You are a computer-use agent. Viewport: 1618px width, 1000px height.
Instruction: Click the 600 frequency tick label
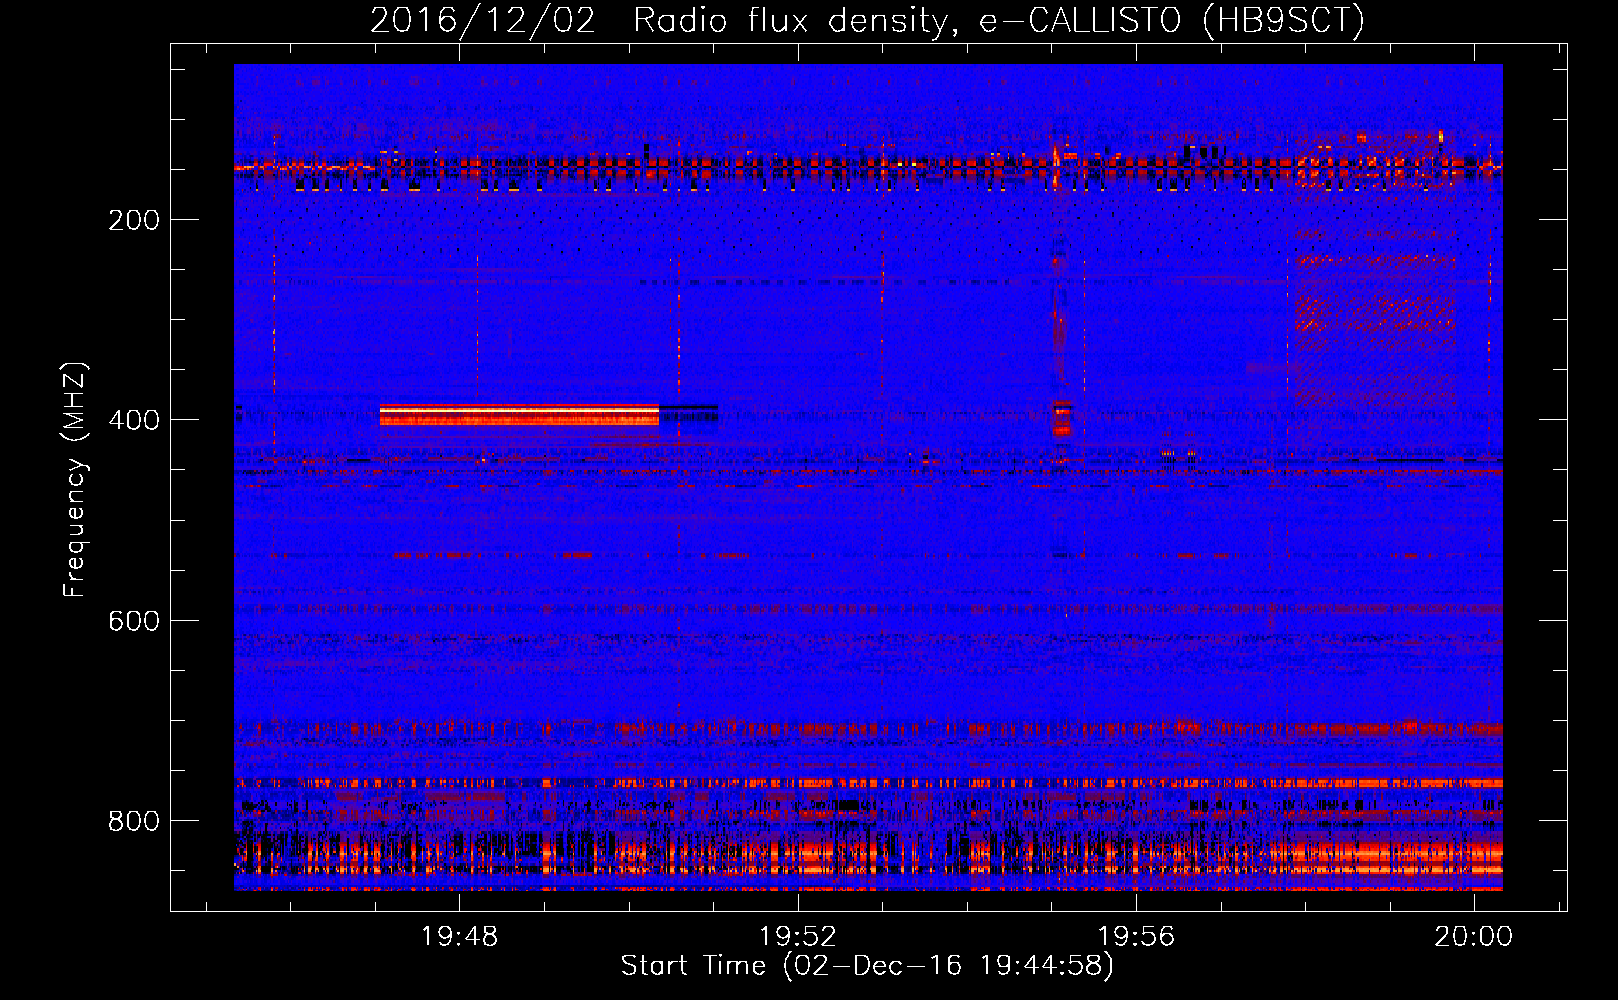tap(134, 621)
